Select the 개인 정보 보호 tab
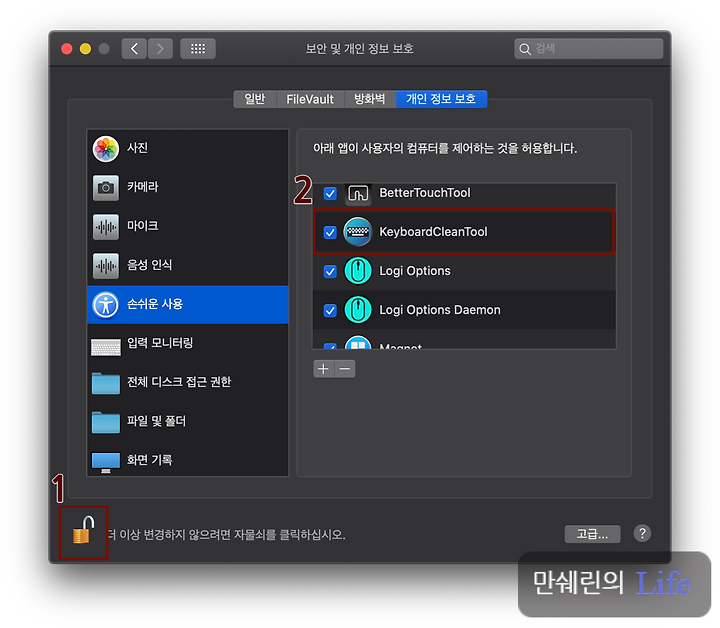Viewport: 720px width, 628px height. (441, 99)
